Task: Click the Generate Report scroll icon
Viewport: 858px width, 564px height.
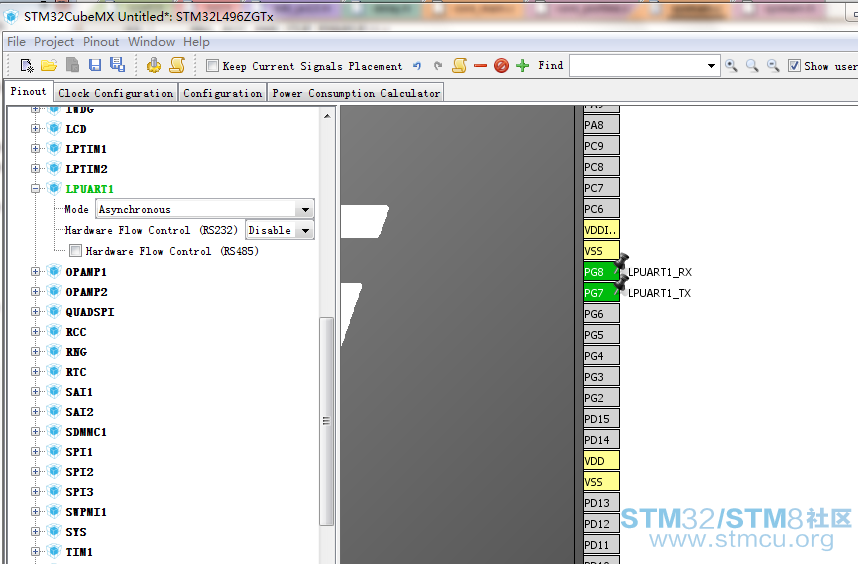Action: pyautogui.click(x=177, y=65)
